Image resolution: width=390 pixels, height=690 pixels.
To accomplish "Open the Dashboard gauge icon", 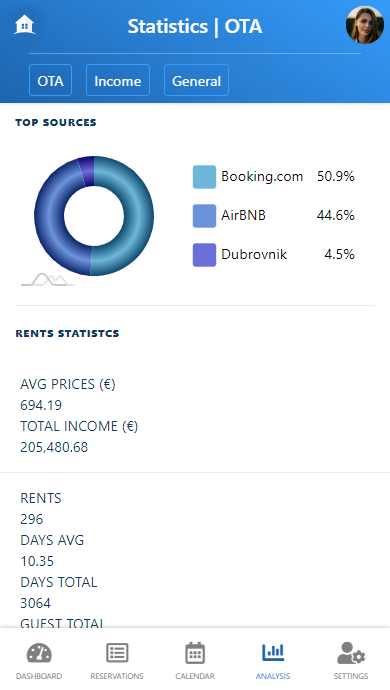I will point(39,653).
